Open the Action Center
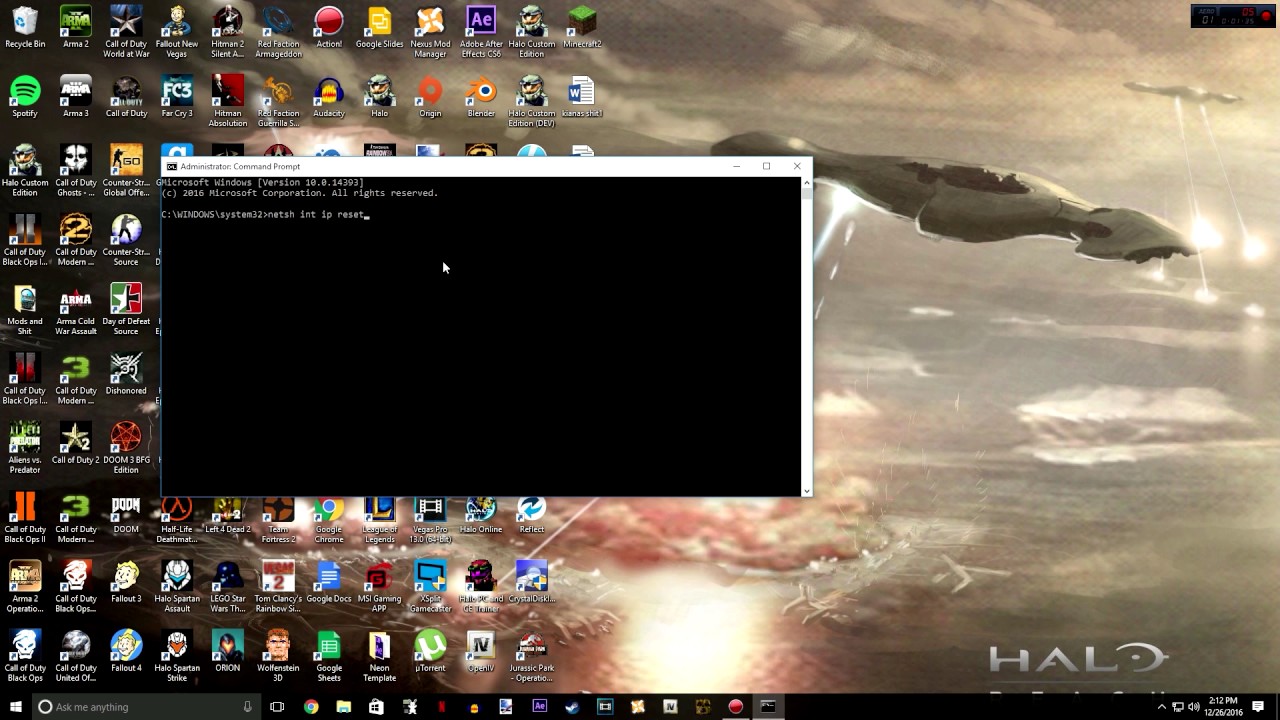 (x=1259, y=707)
